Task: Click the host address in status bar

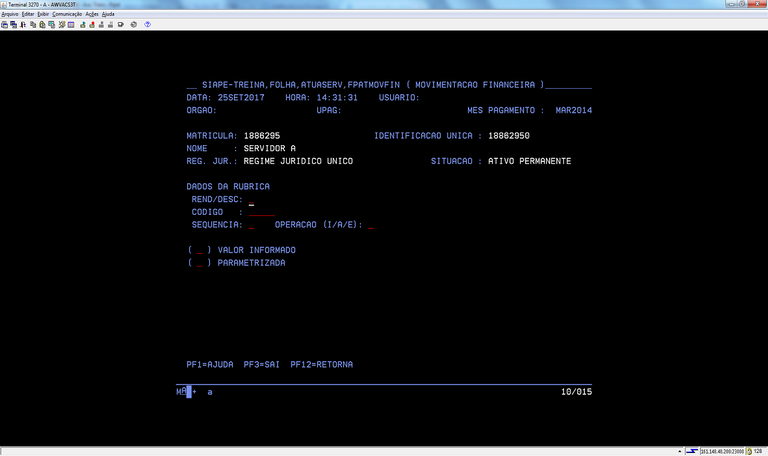Action: (722, 451)
